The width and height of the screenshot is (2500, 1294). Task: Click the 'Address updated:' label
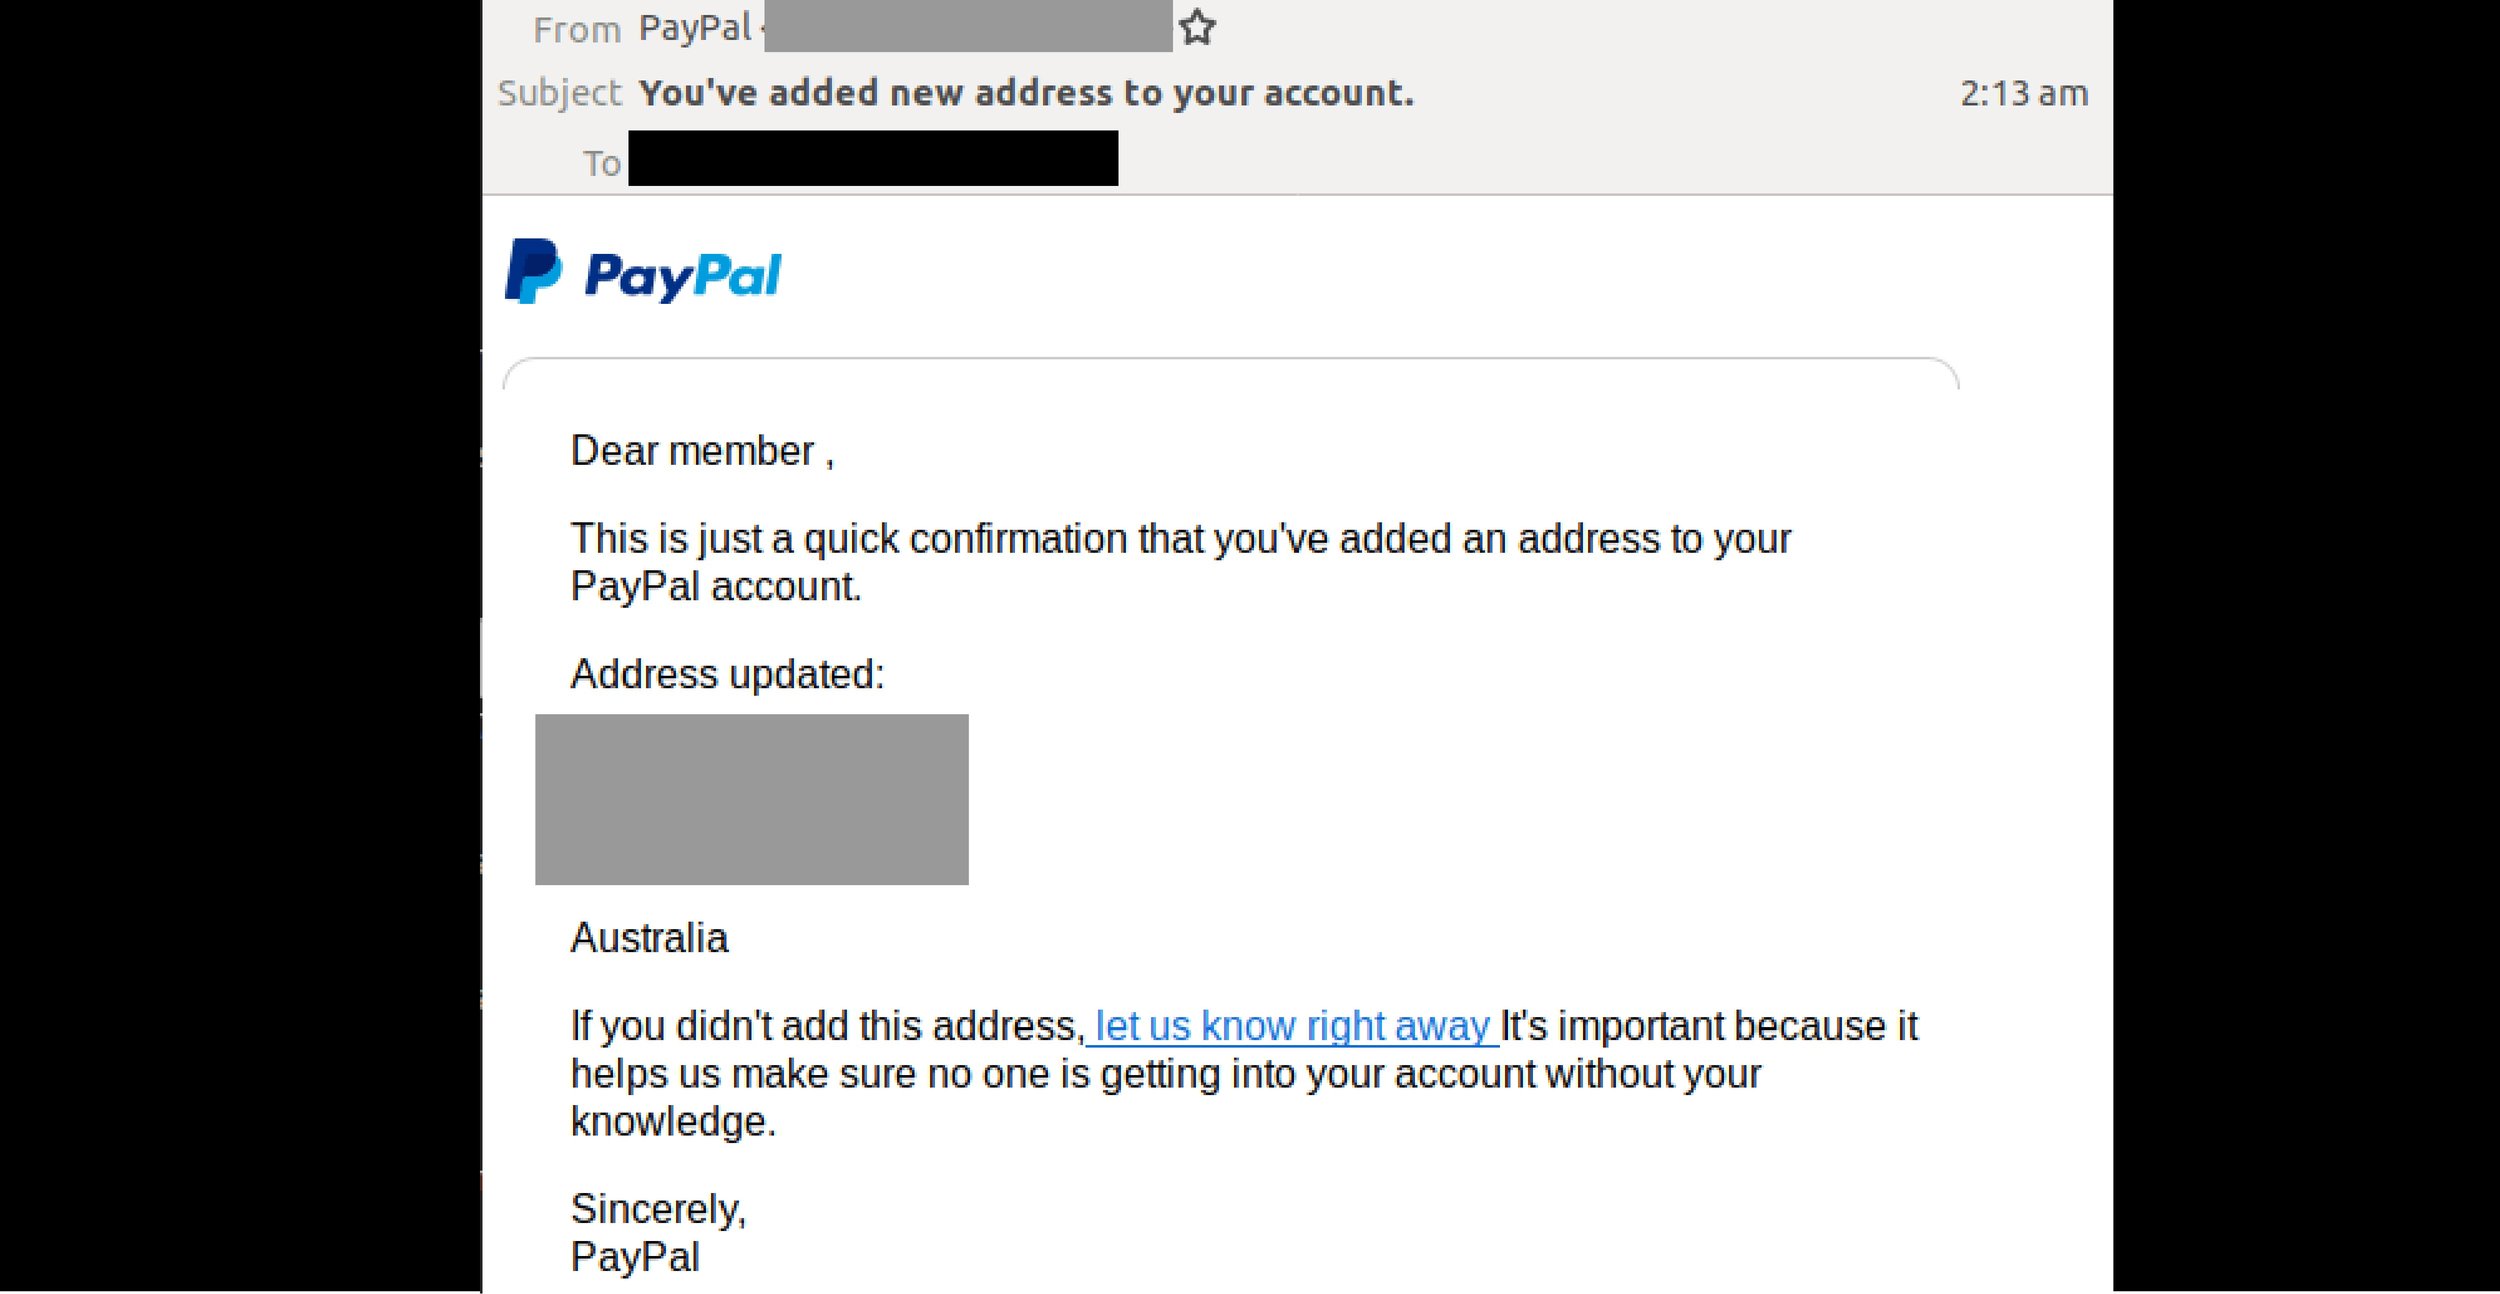[727, 674]
